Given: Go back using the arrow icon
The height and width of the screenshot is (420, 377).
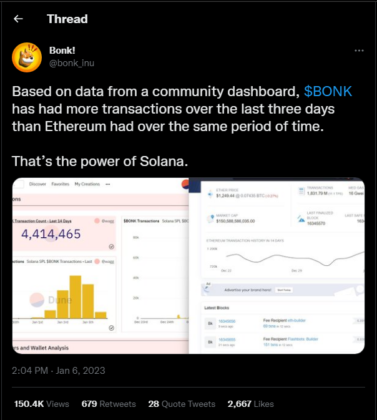Looking at the screenshot, I should tap(18, 19).
